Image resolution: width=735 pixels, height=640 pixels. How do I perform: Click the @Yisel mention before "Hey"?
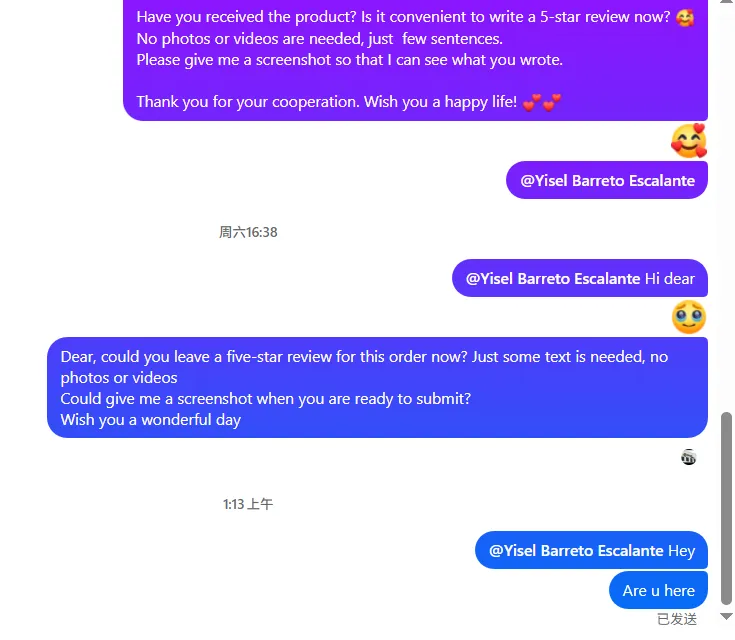(x=576, y=550)
